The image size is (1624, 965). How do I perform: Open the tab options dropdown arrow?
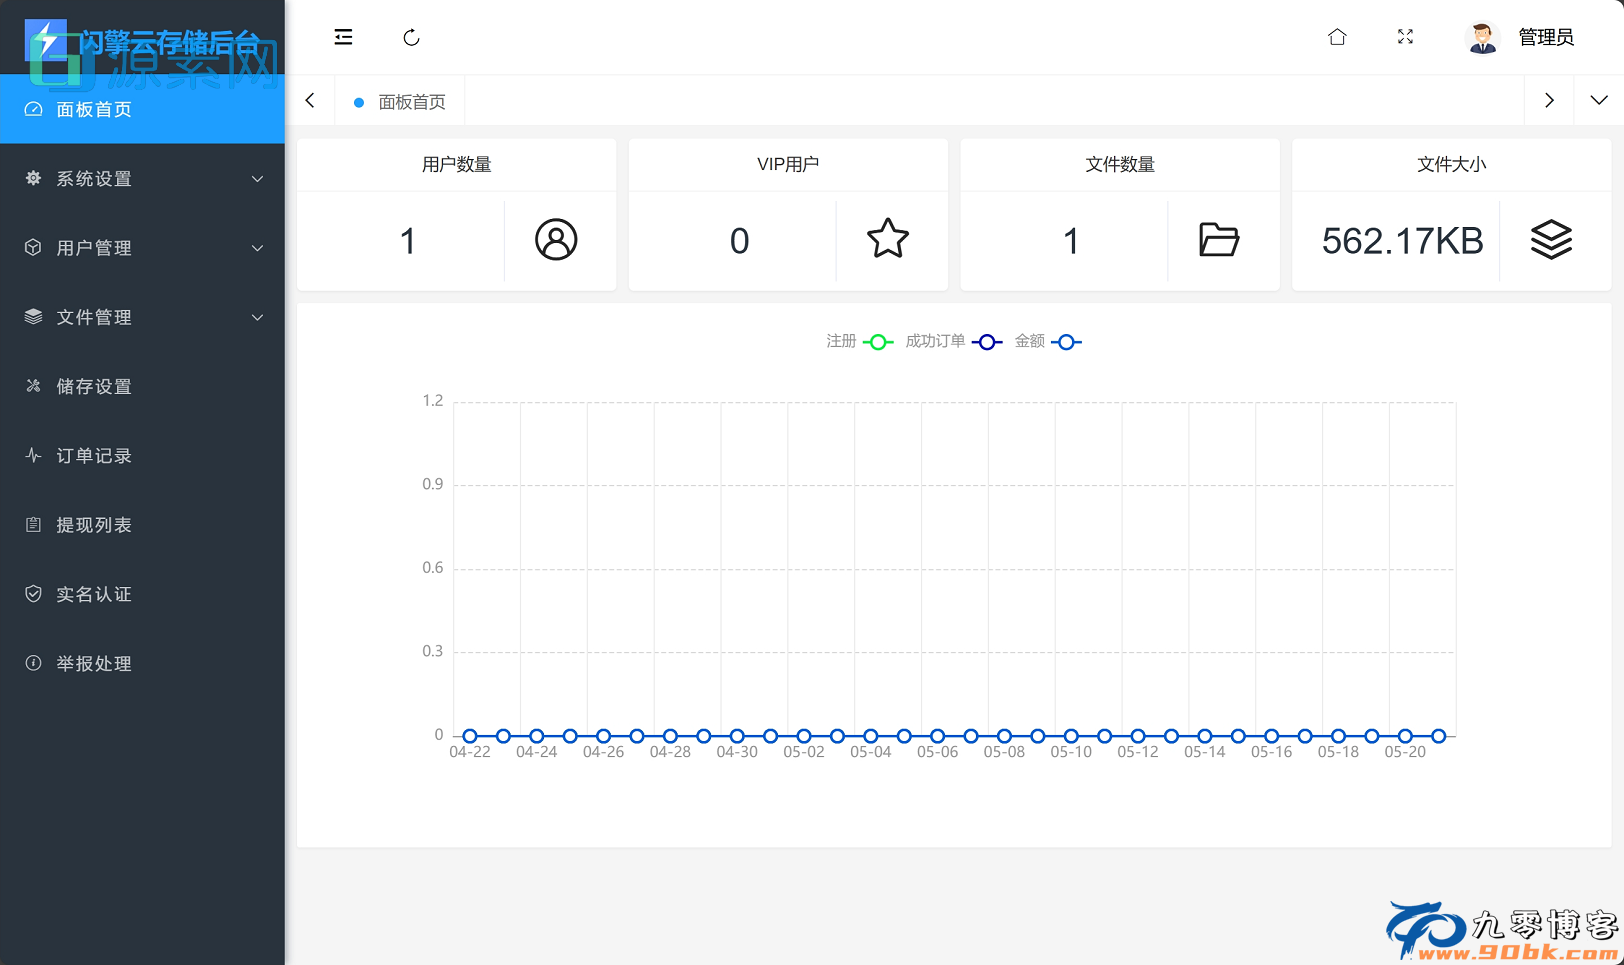pyautogui.click(x=1598, y=100)
